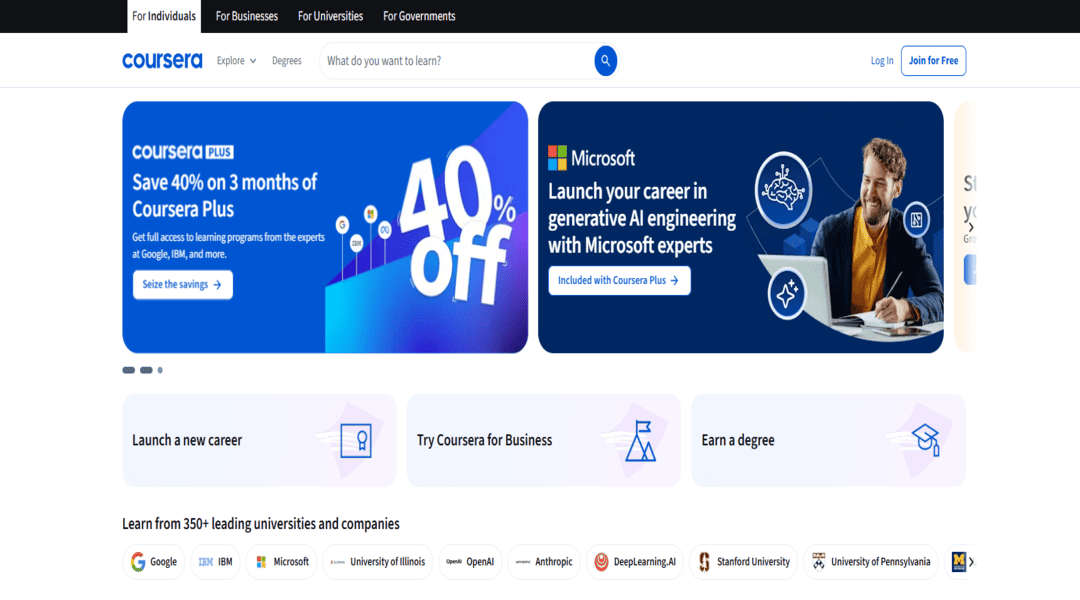This screenshot has width=1080, height=600.
Task: Select the third carousel indicator dot
Action: click(160, 370)
